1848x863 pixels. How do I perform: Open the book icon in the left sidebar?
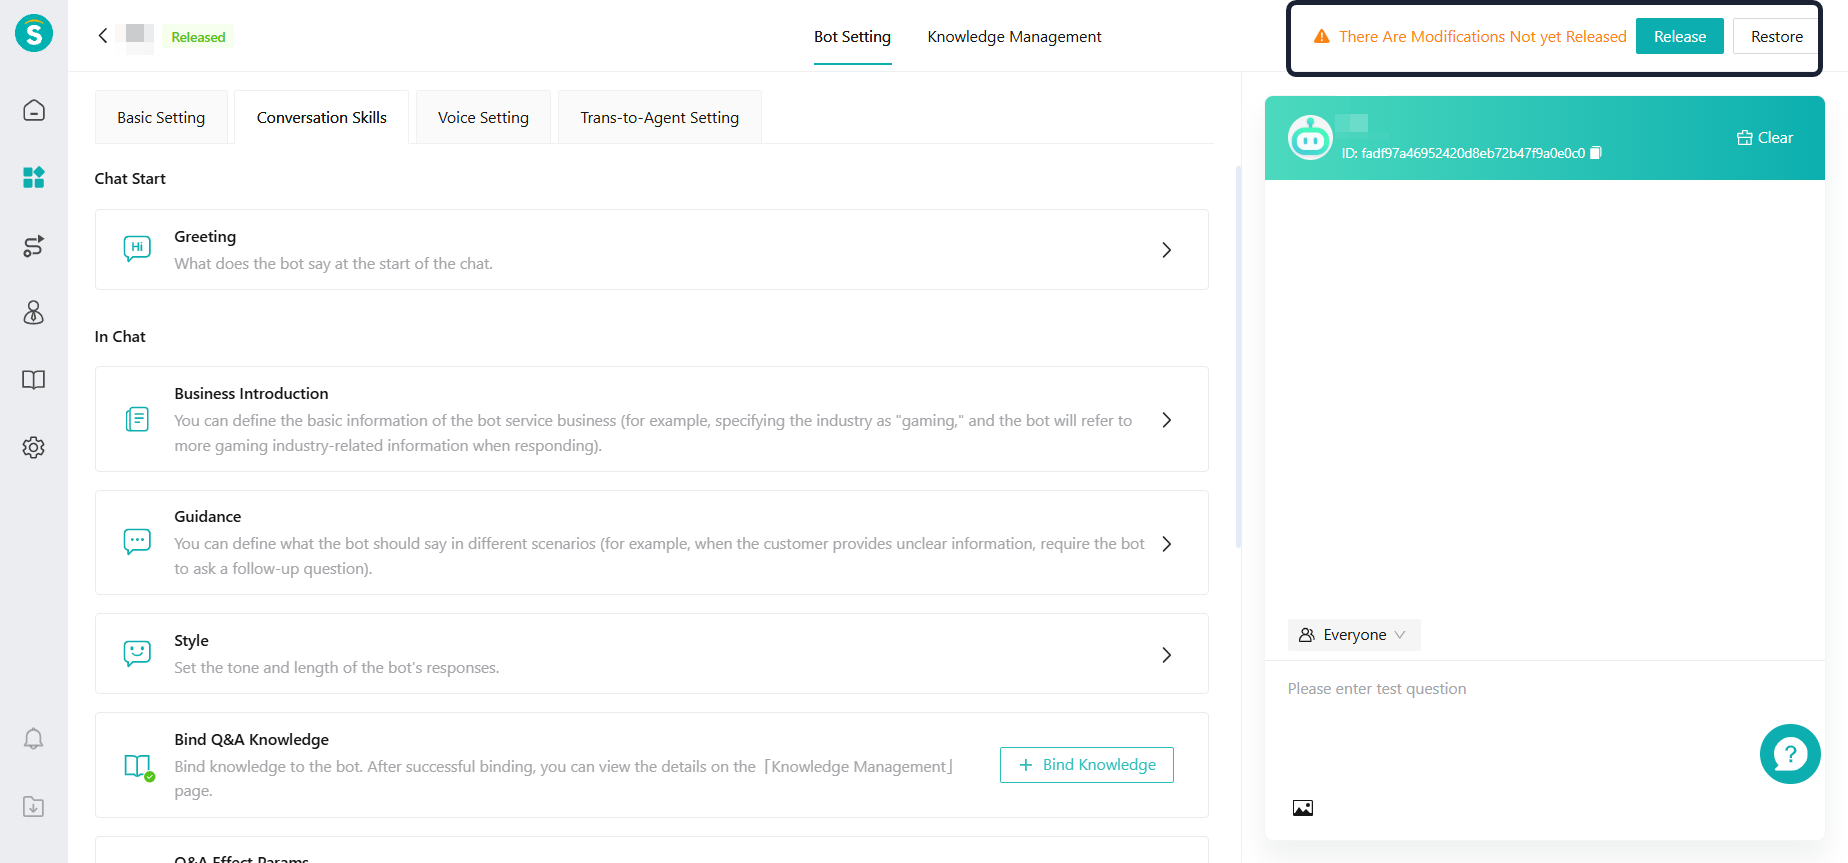tap(34, 380)
